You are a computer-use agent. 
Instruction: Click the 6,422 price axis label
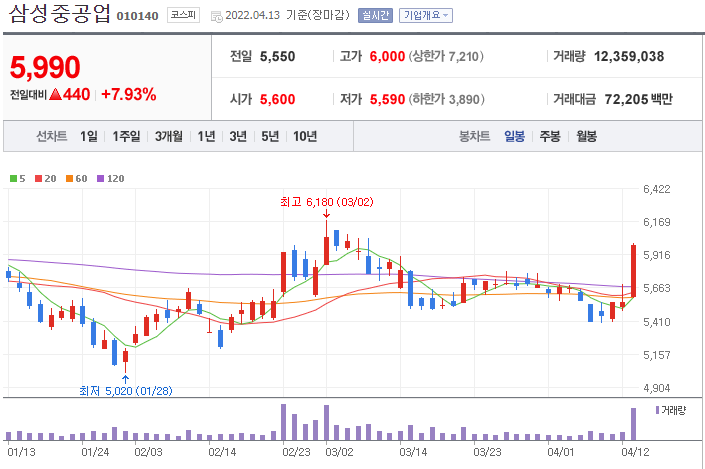pyautogui.click(x=656, y=189)
